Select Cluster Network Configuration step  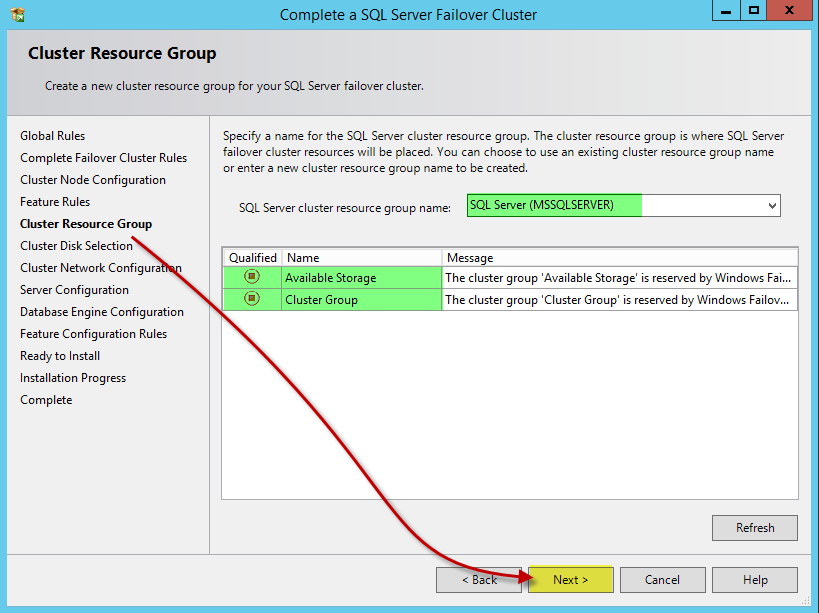pos(101,268)
